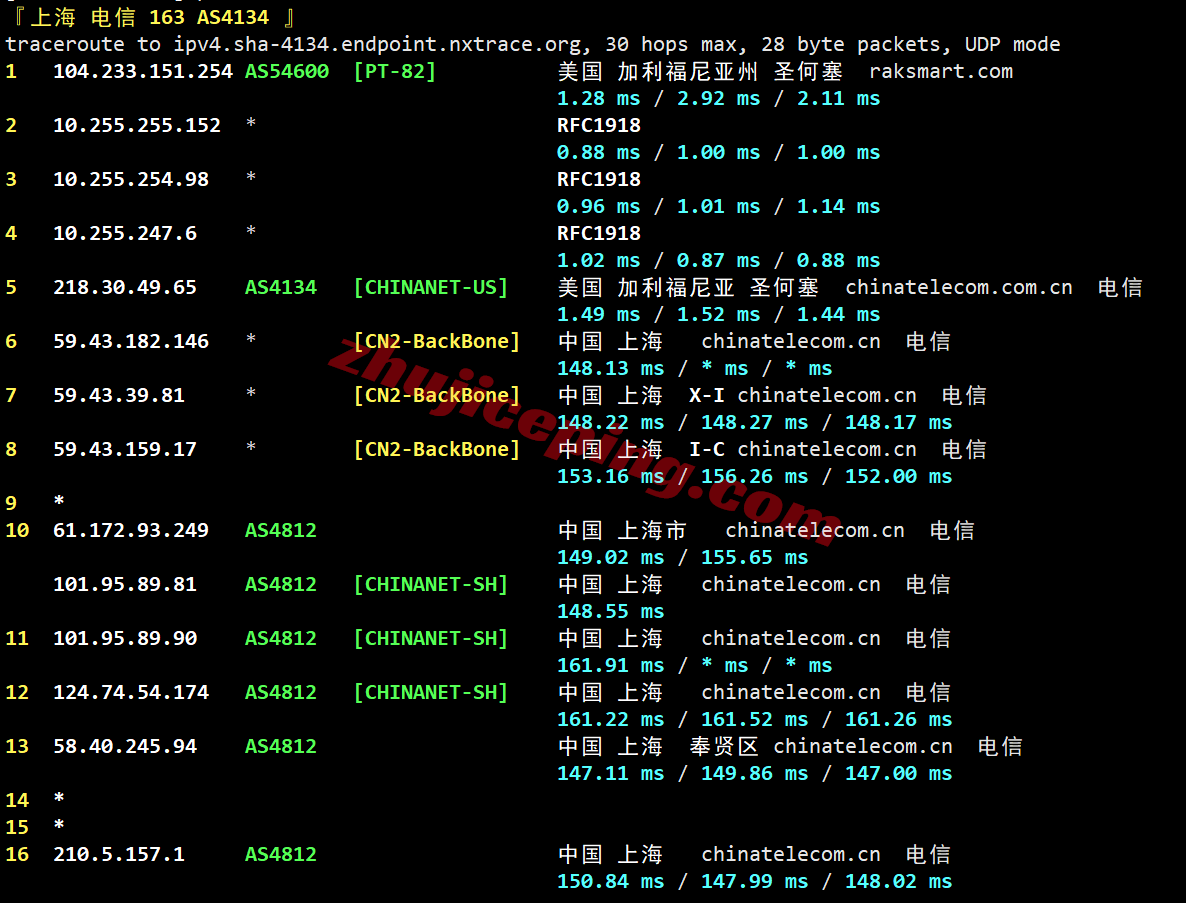Select the private IP 10.255.247.6
This screenshot has width=1186, height=903.
coord(124,233)
